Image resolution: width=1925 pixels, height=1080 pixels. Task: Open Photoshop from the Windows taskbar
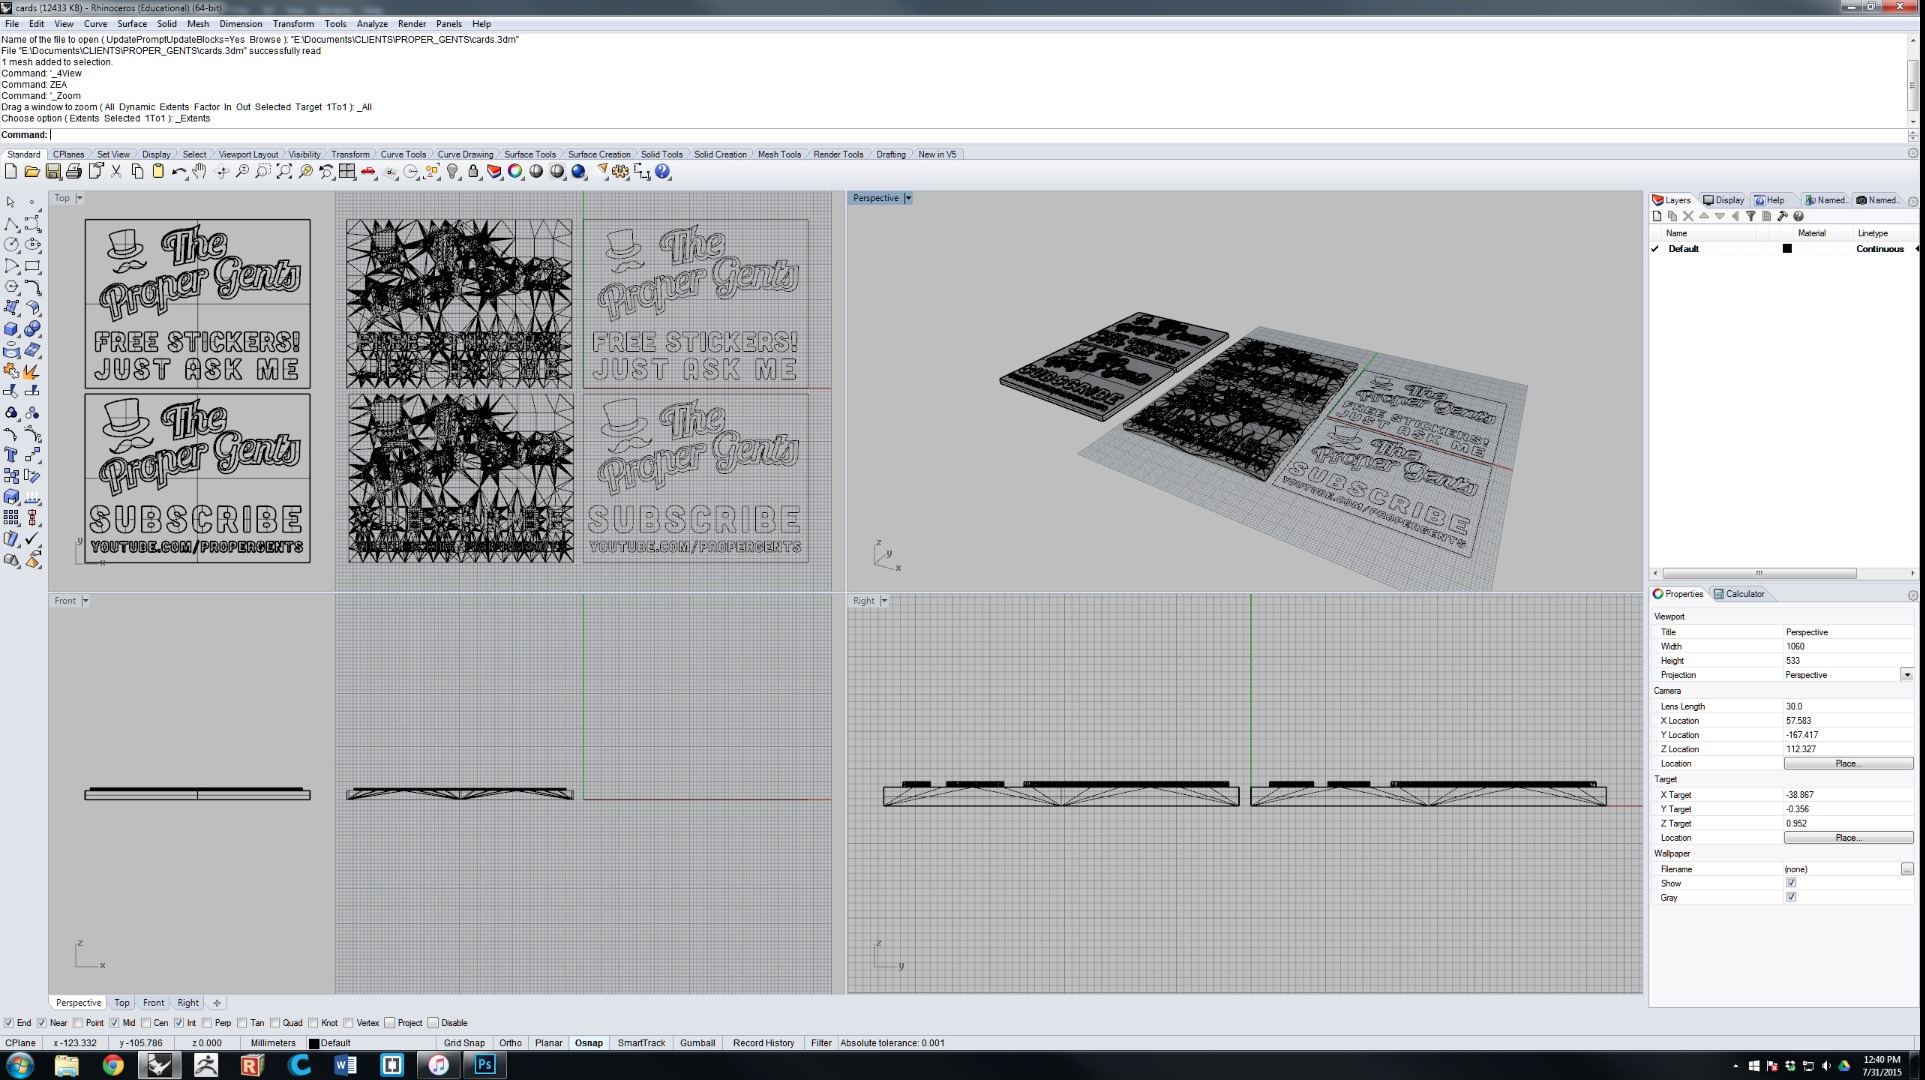tap(485, 1065)
